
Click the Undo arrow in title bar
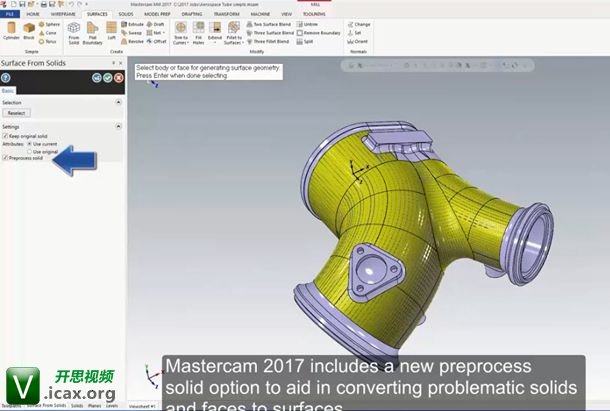point(71,4)
